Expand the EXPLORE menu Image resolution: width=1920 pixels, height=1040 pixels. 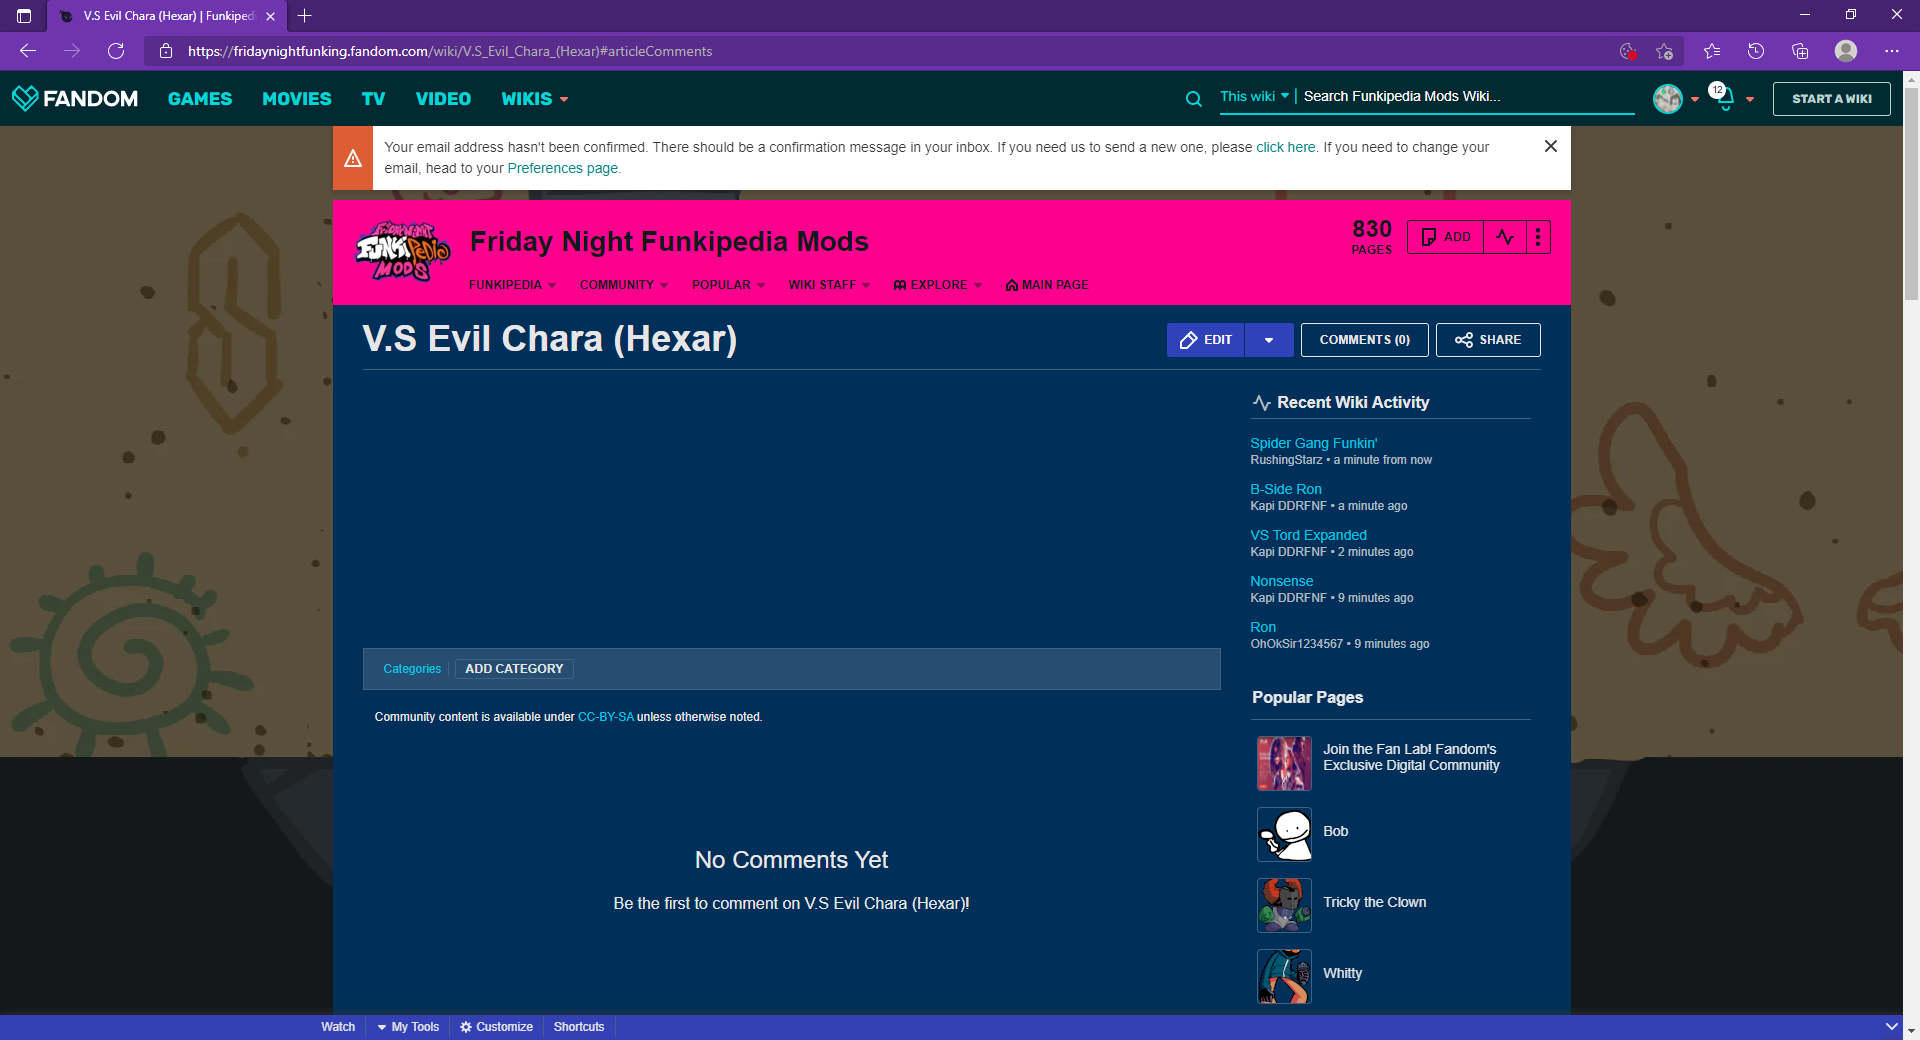click(x=938, y=285)
